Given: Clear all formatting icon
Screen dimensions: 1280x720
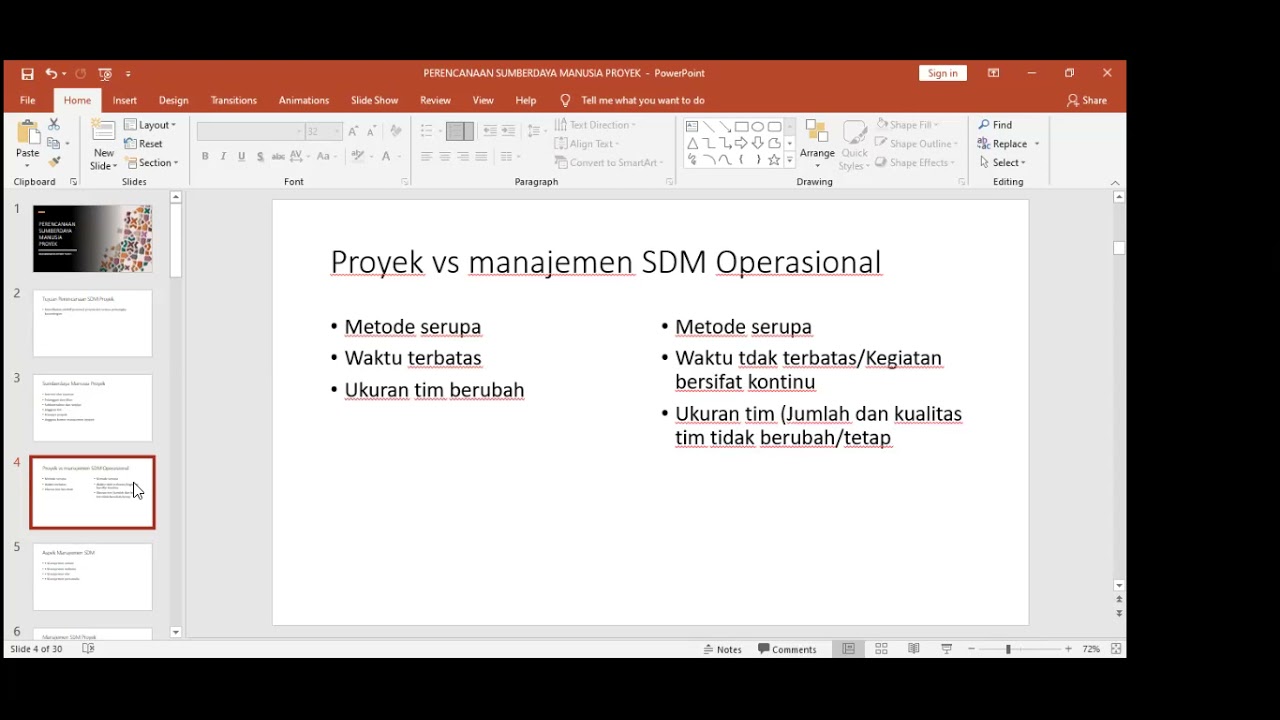Looking at the screenshot, I should 396,131.
